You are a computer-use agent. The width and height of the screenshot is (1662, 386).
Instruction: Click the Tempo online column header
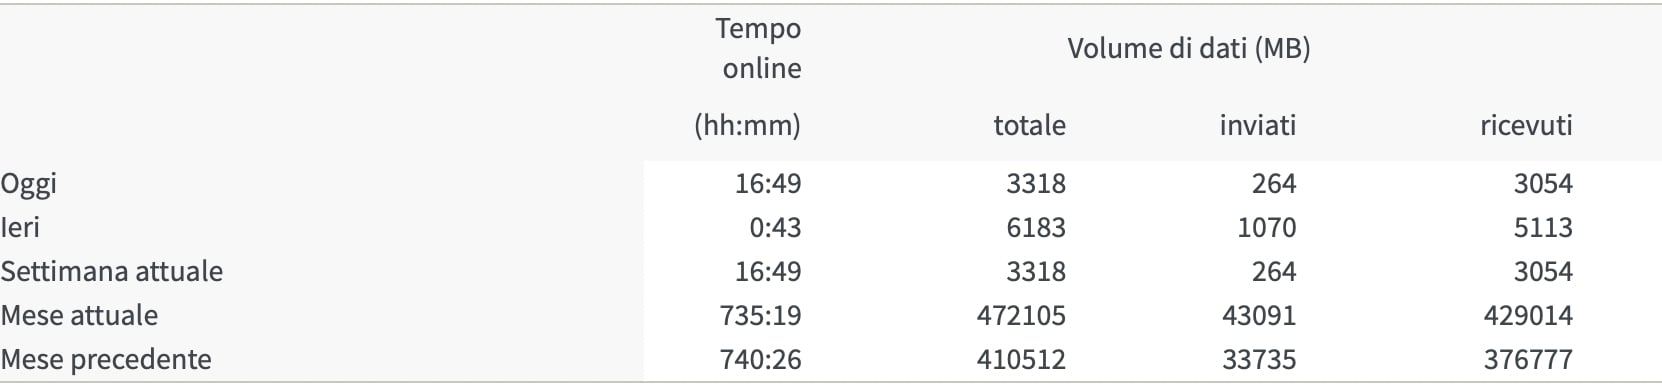pyautogui.click(x=760, y=48)
